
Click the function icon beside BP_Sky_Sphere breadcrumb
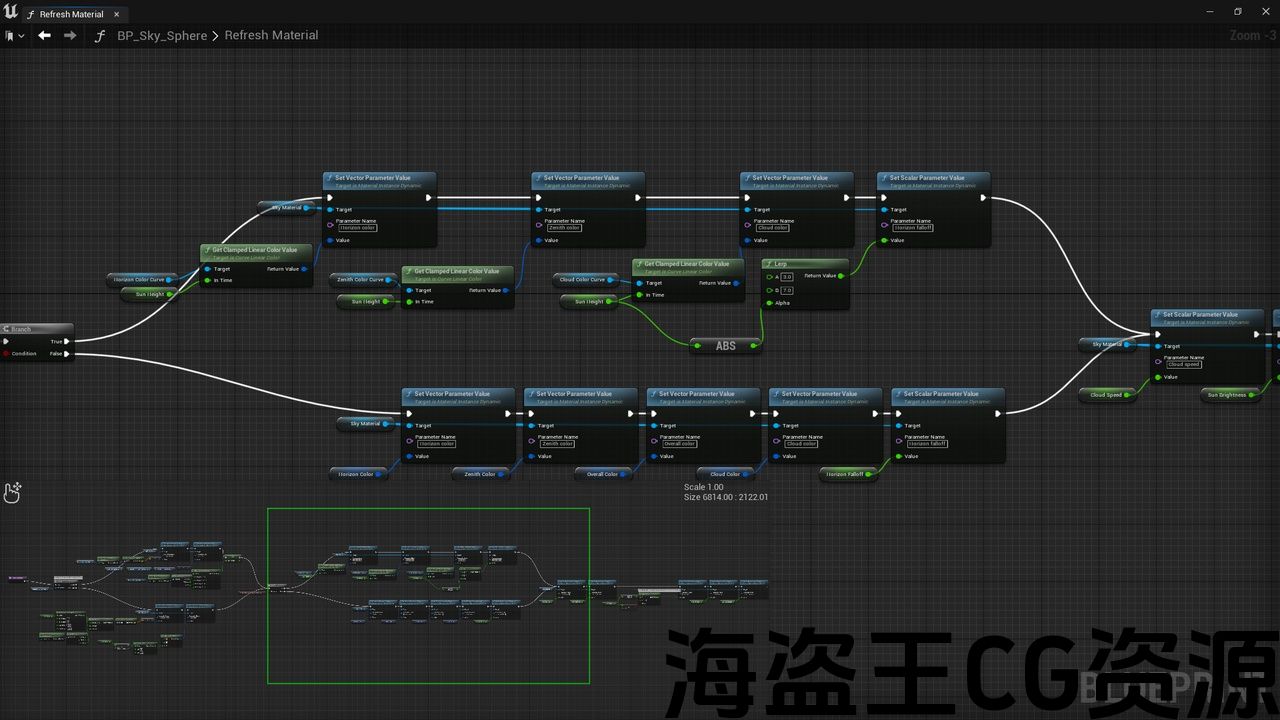[x=99, y=36]
